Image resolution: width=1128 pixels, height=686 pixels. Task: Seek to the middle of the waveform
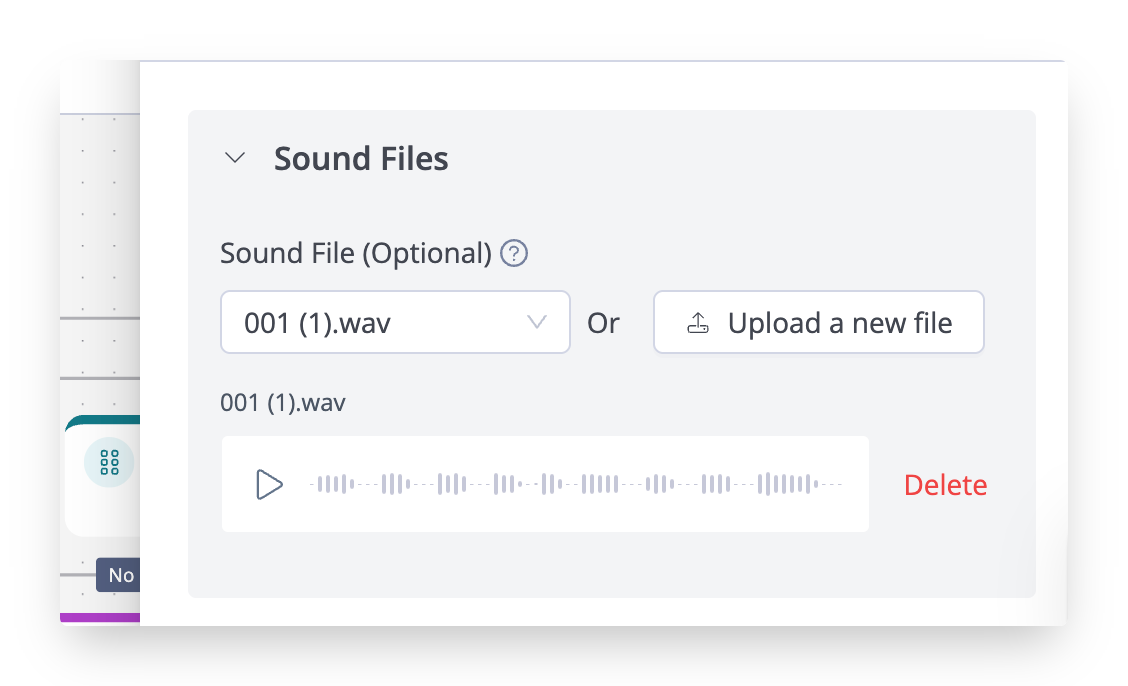578,484
